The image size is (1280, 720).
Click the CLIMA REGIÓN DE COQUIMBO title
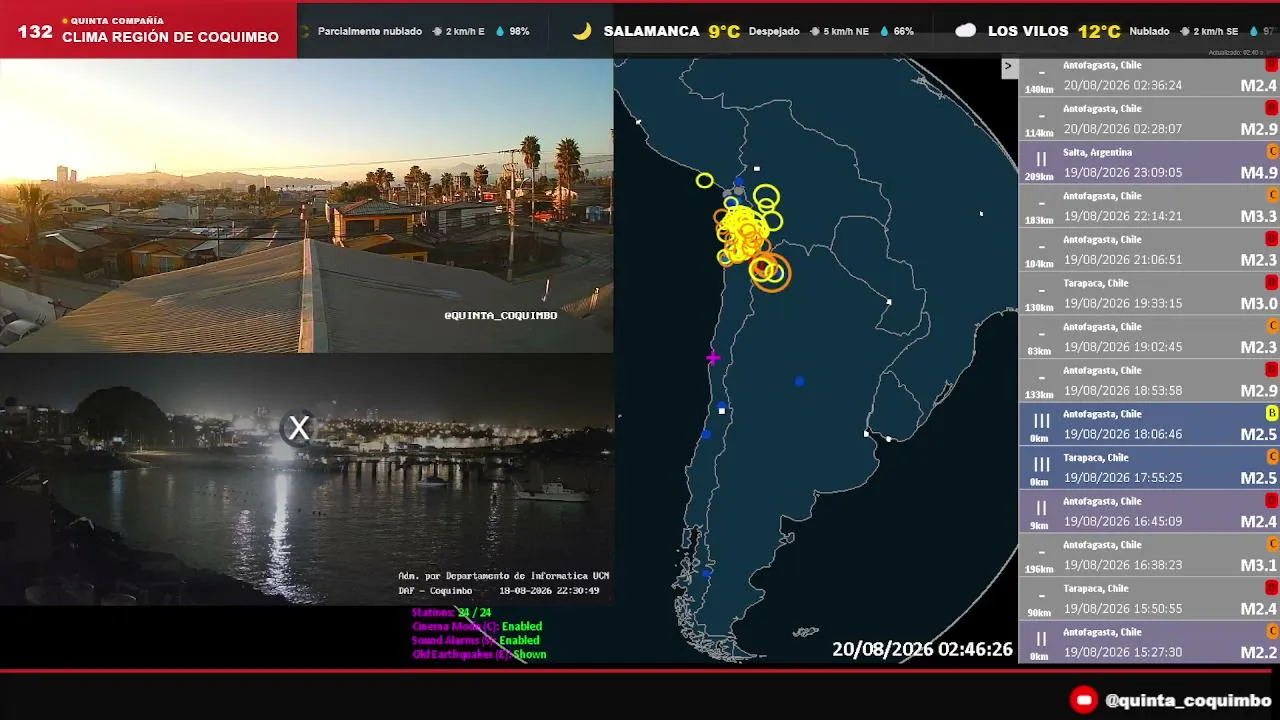[x=170, y=37]
